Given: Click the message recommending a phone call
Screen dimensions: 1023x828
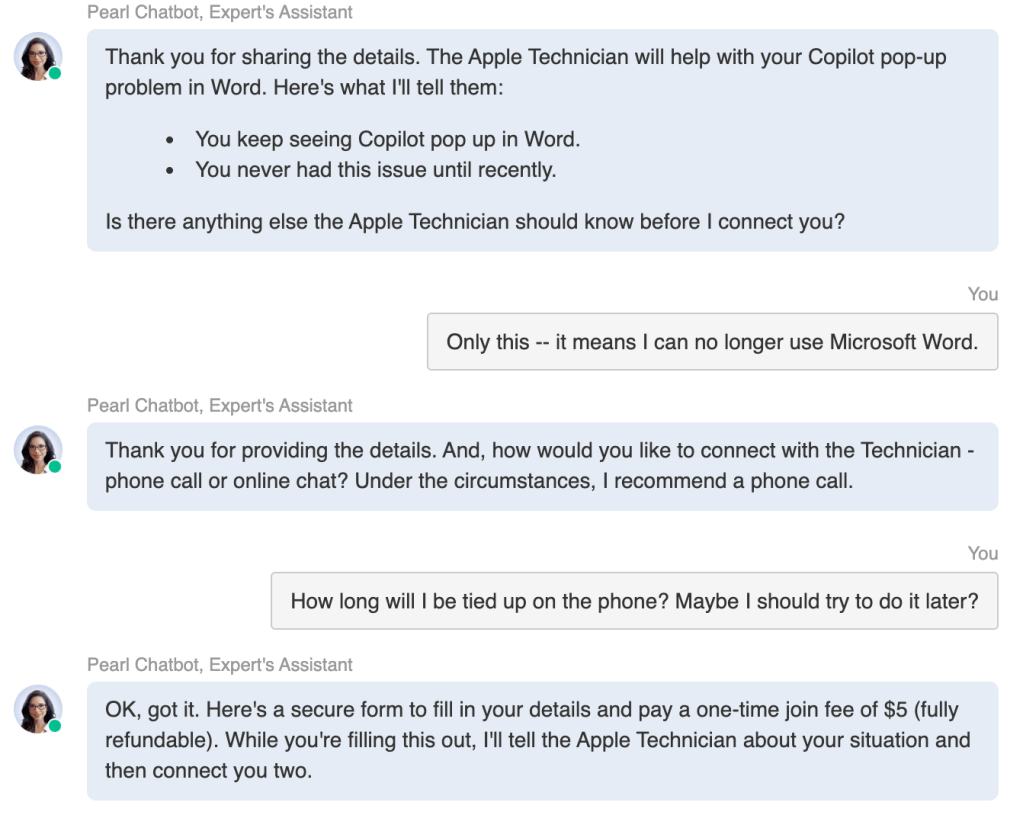Looking at the screenshot, I should click(x=540, y=466).
